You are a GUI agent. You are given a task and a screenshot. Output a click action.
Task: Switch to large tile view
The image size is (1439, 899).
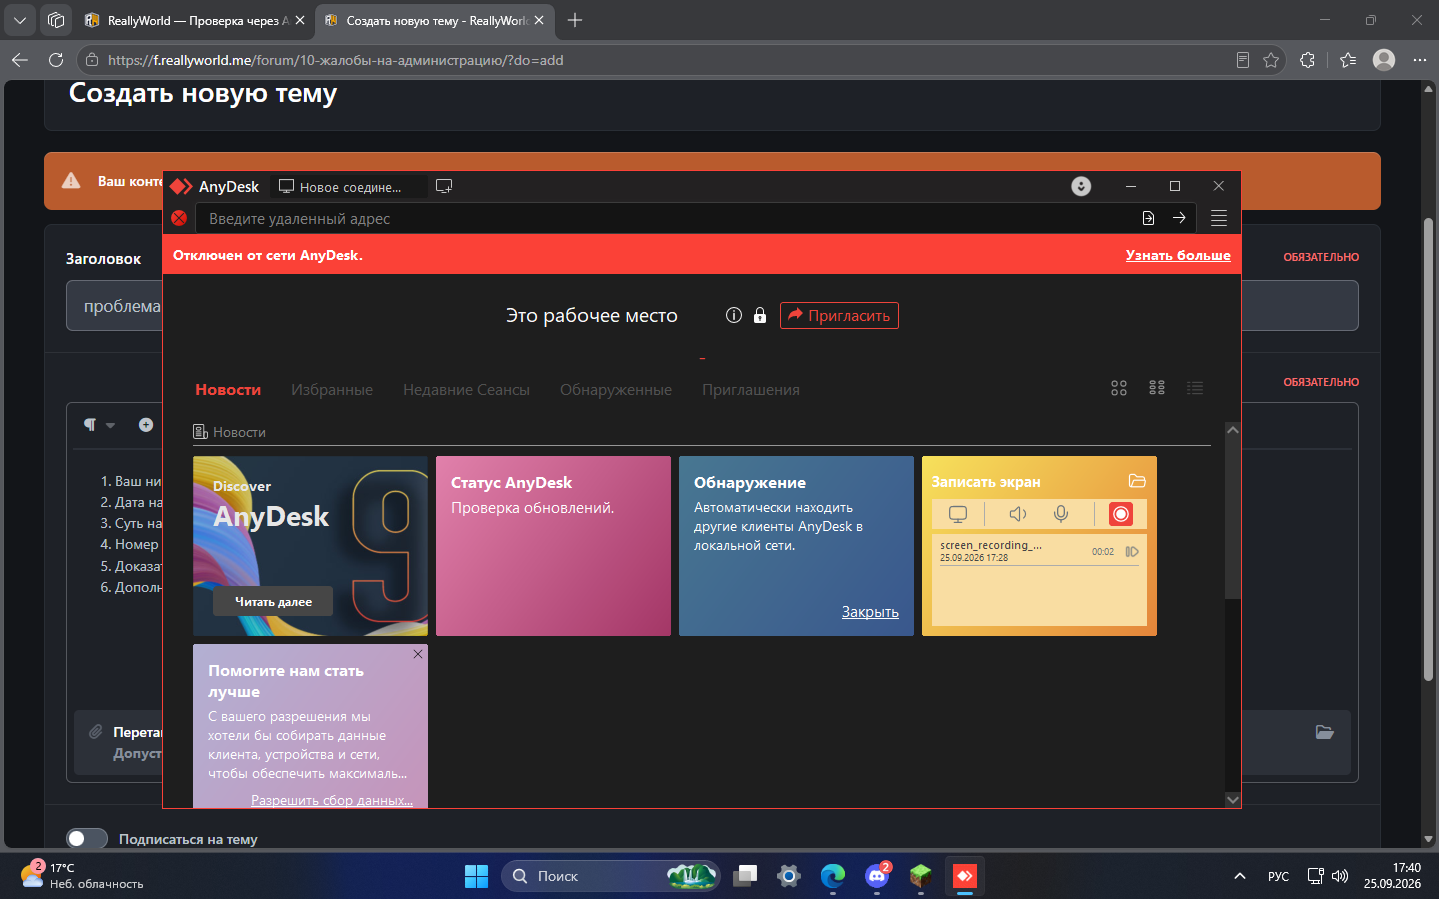pos(1119,388)
